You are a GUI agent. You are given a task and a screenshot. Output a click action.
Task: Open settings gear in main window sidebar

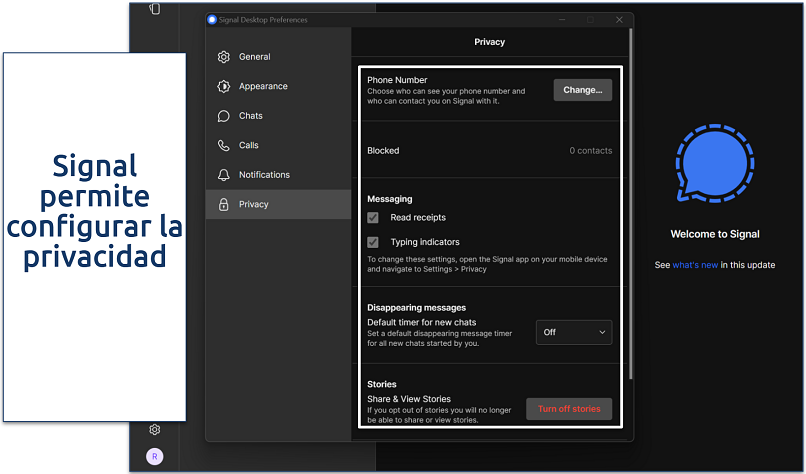tap(155, 430)
